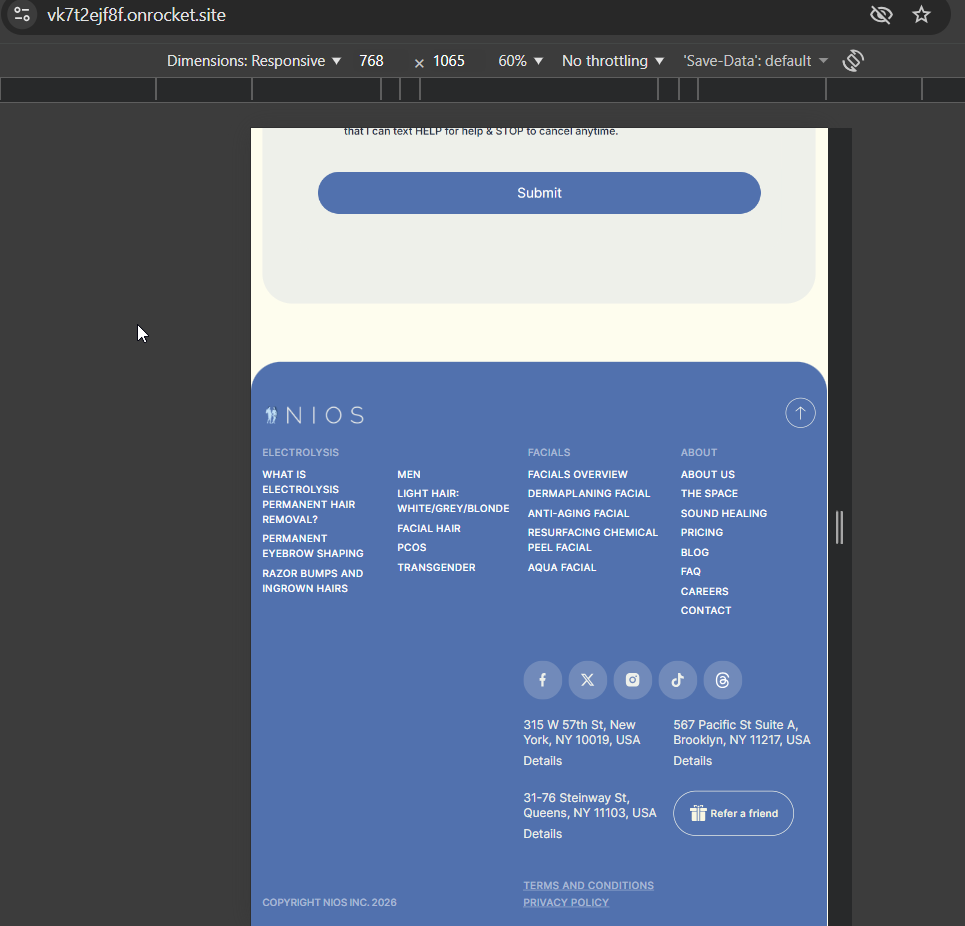This screenshot has height=926, width=965.
Task: Click the back-to-top arrow icon
Action: click(x=800, y=413)
